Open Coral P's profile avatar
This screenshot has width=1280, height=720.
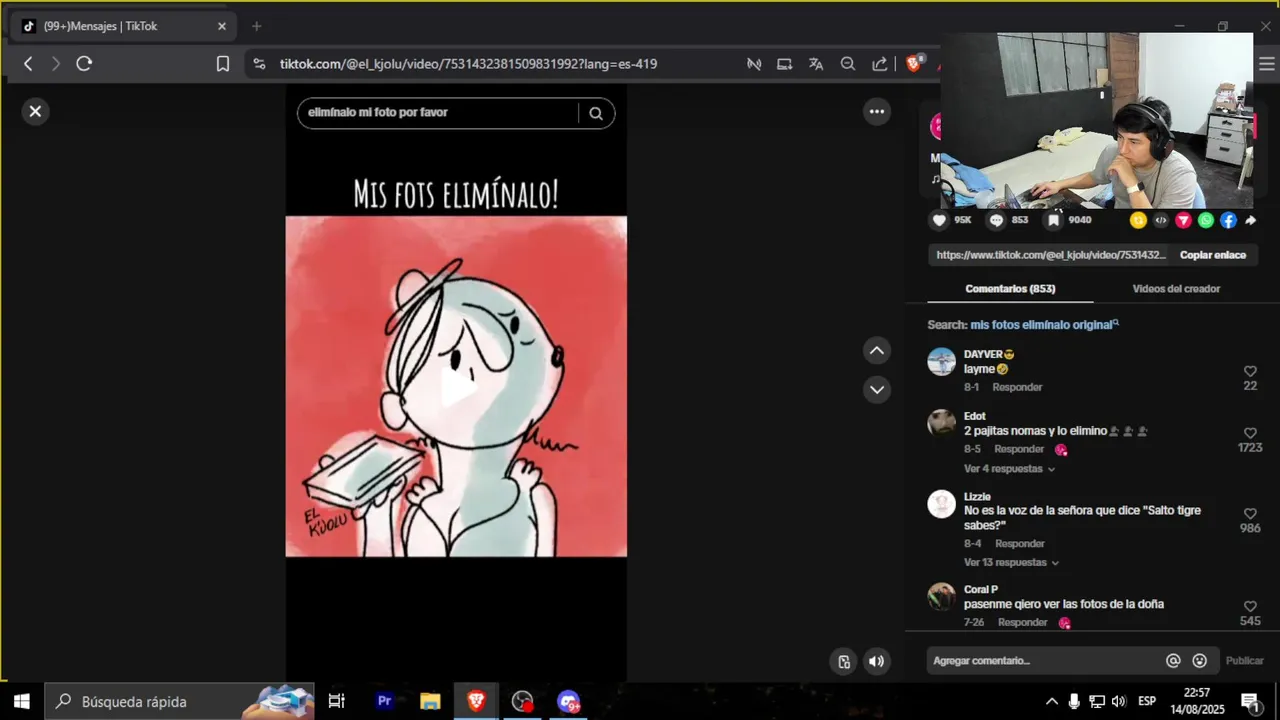tap(941, 597)
